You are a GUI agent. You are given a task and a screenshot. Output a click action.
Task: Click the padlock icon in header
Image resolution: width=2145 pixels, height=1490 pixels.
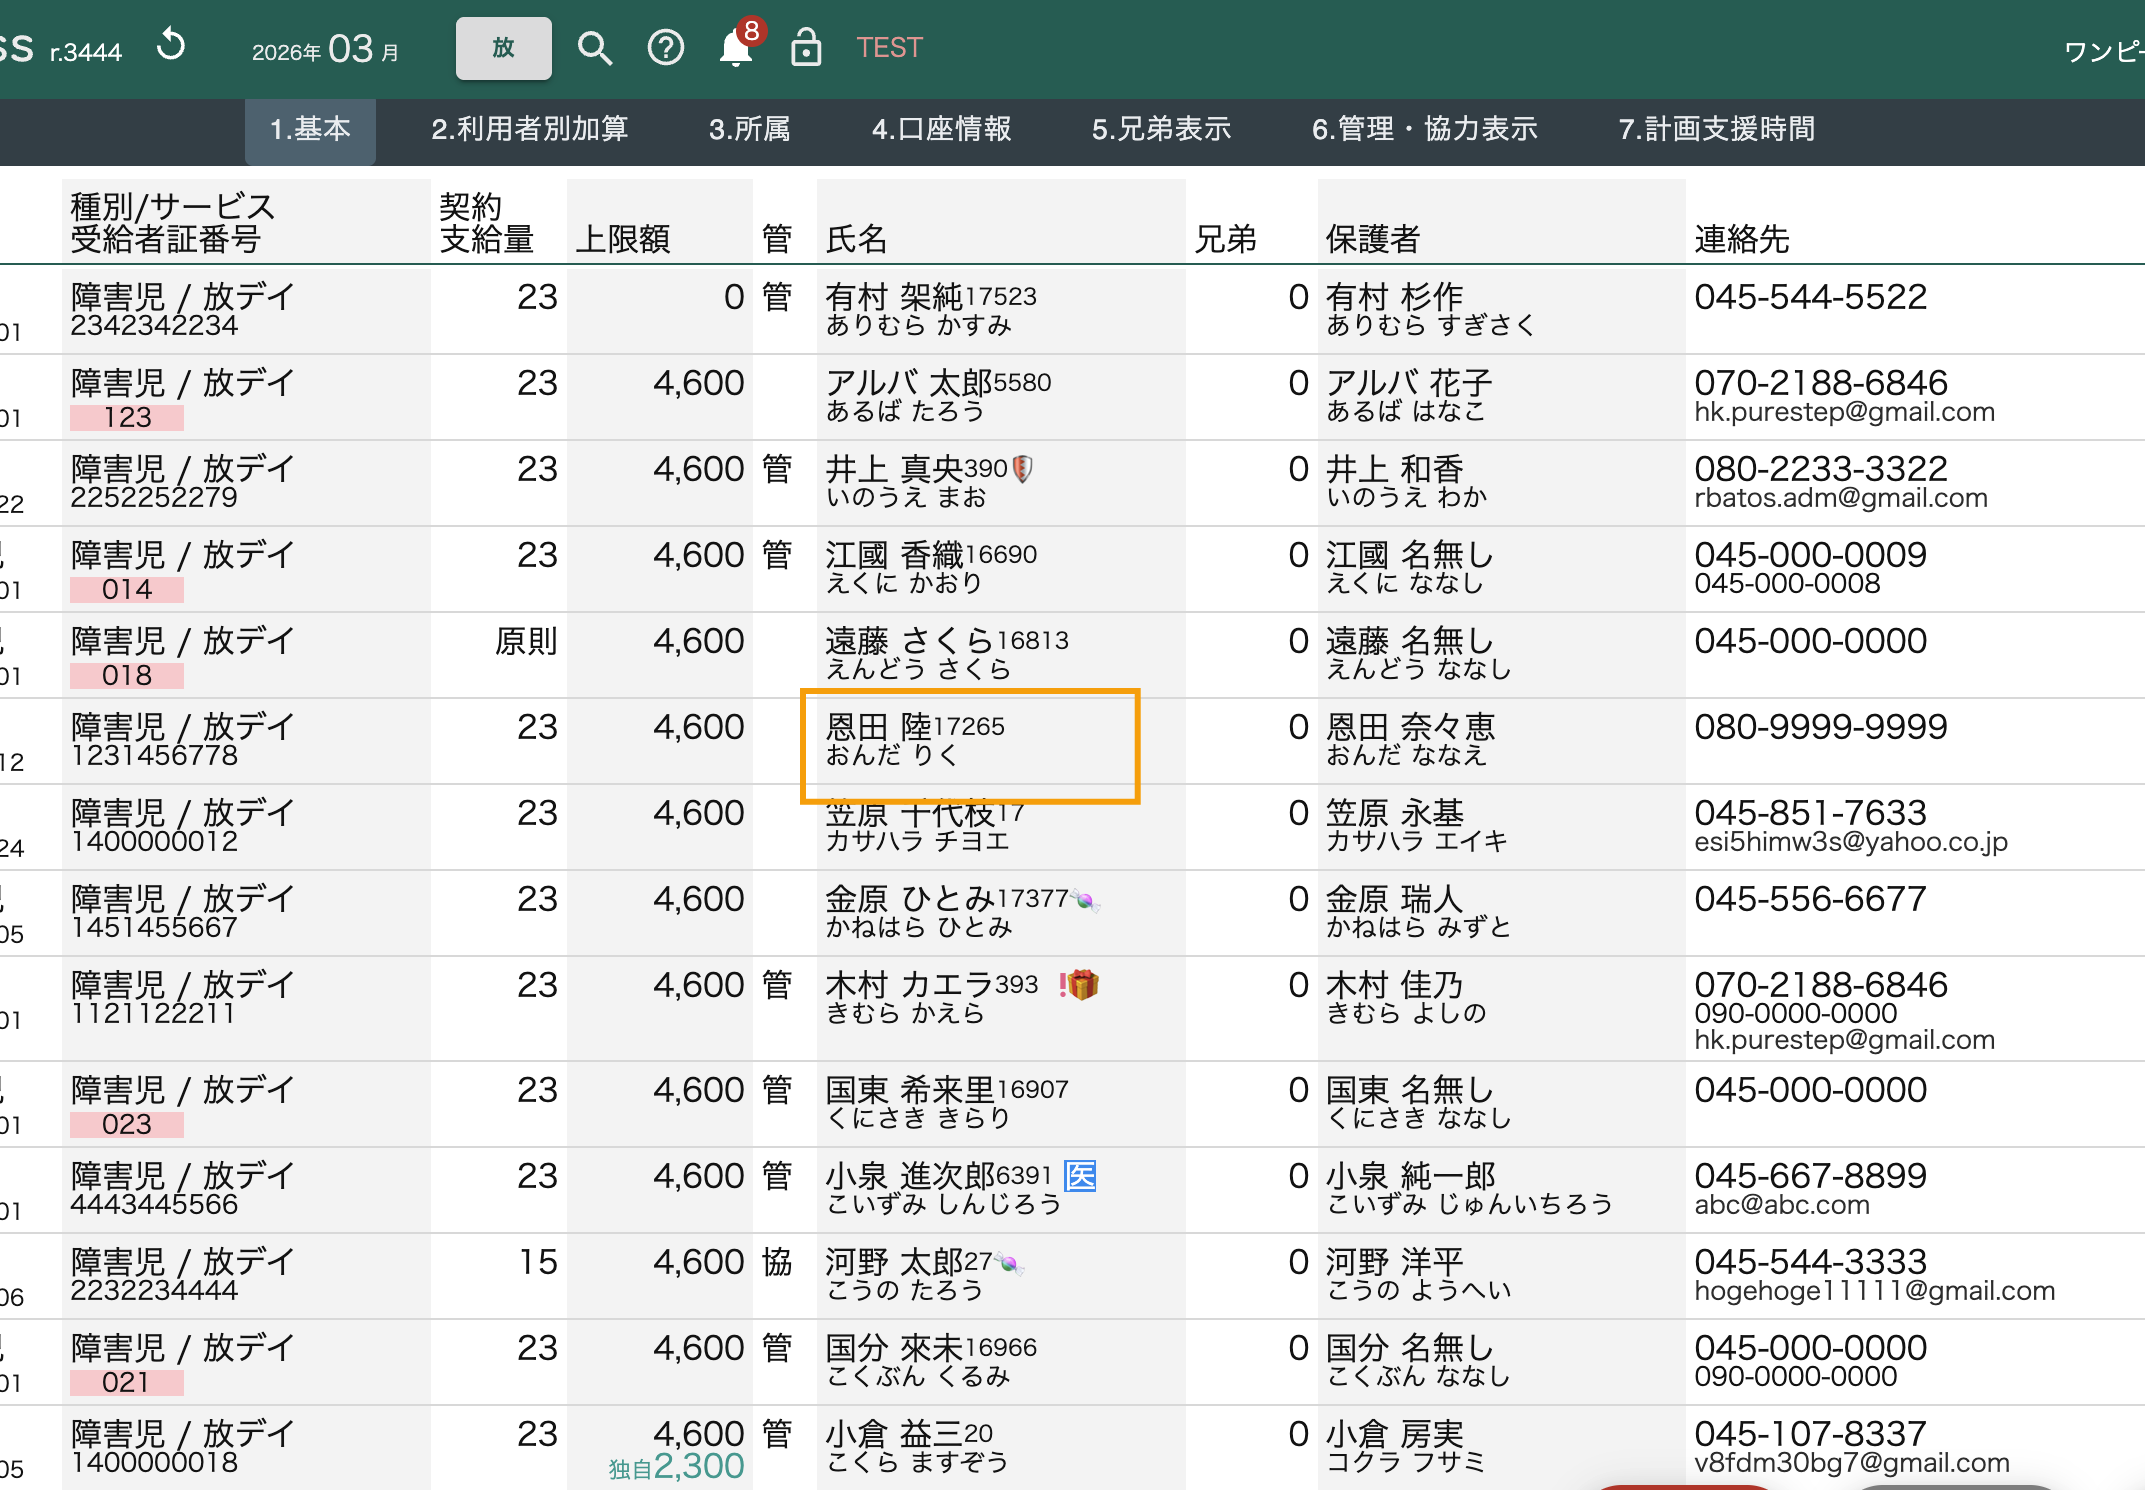point(805,47)
